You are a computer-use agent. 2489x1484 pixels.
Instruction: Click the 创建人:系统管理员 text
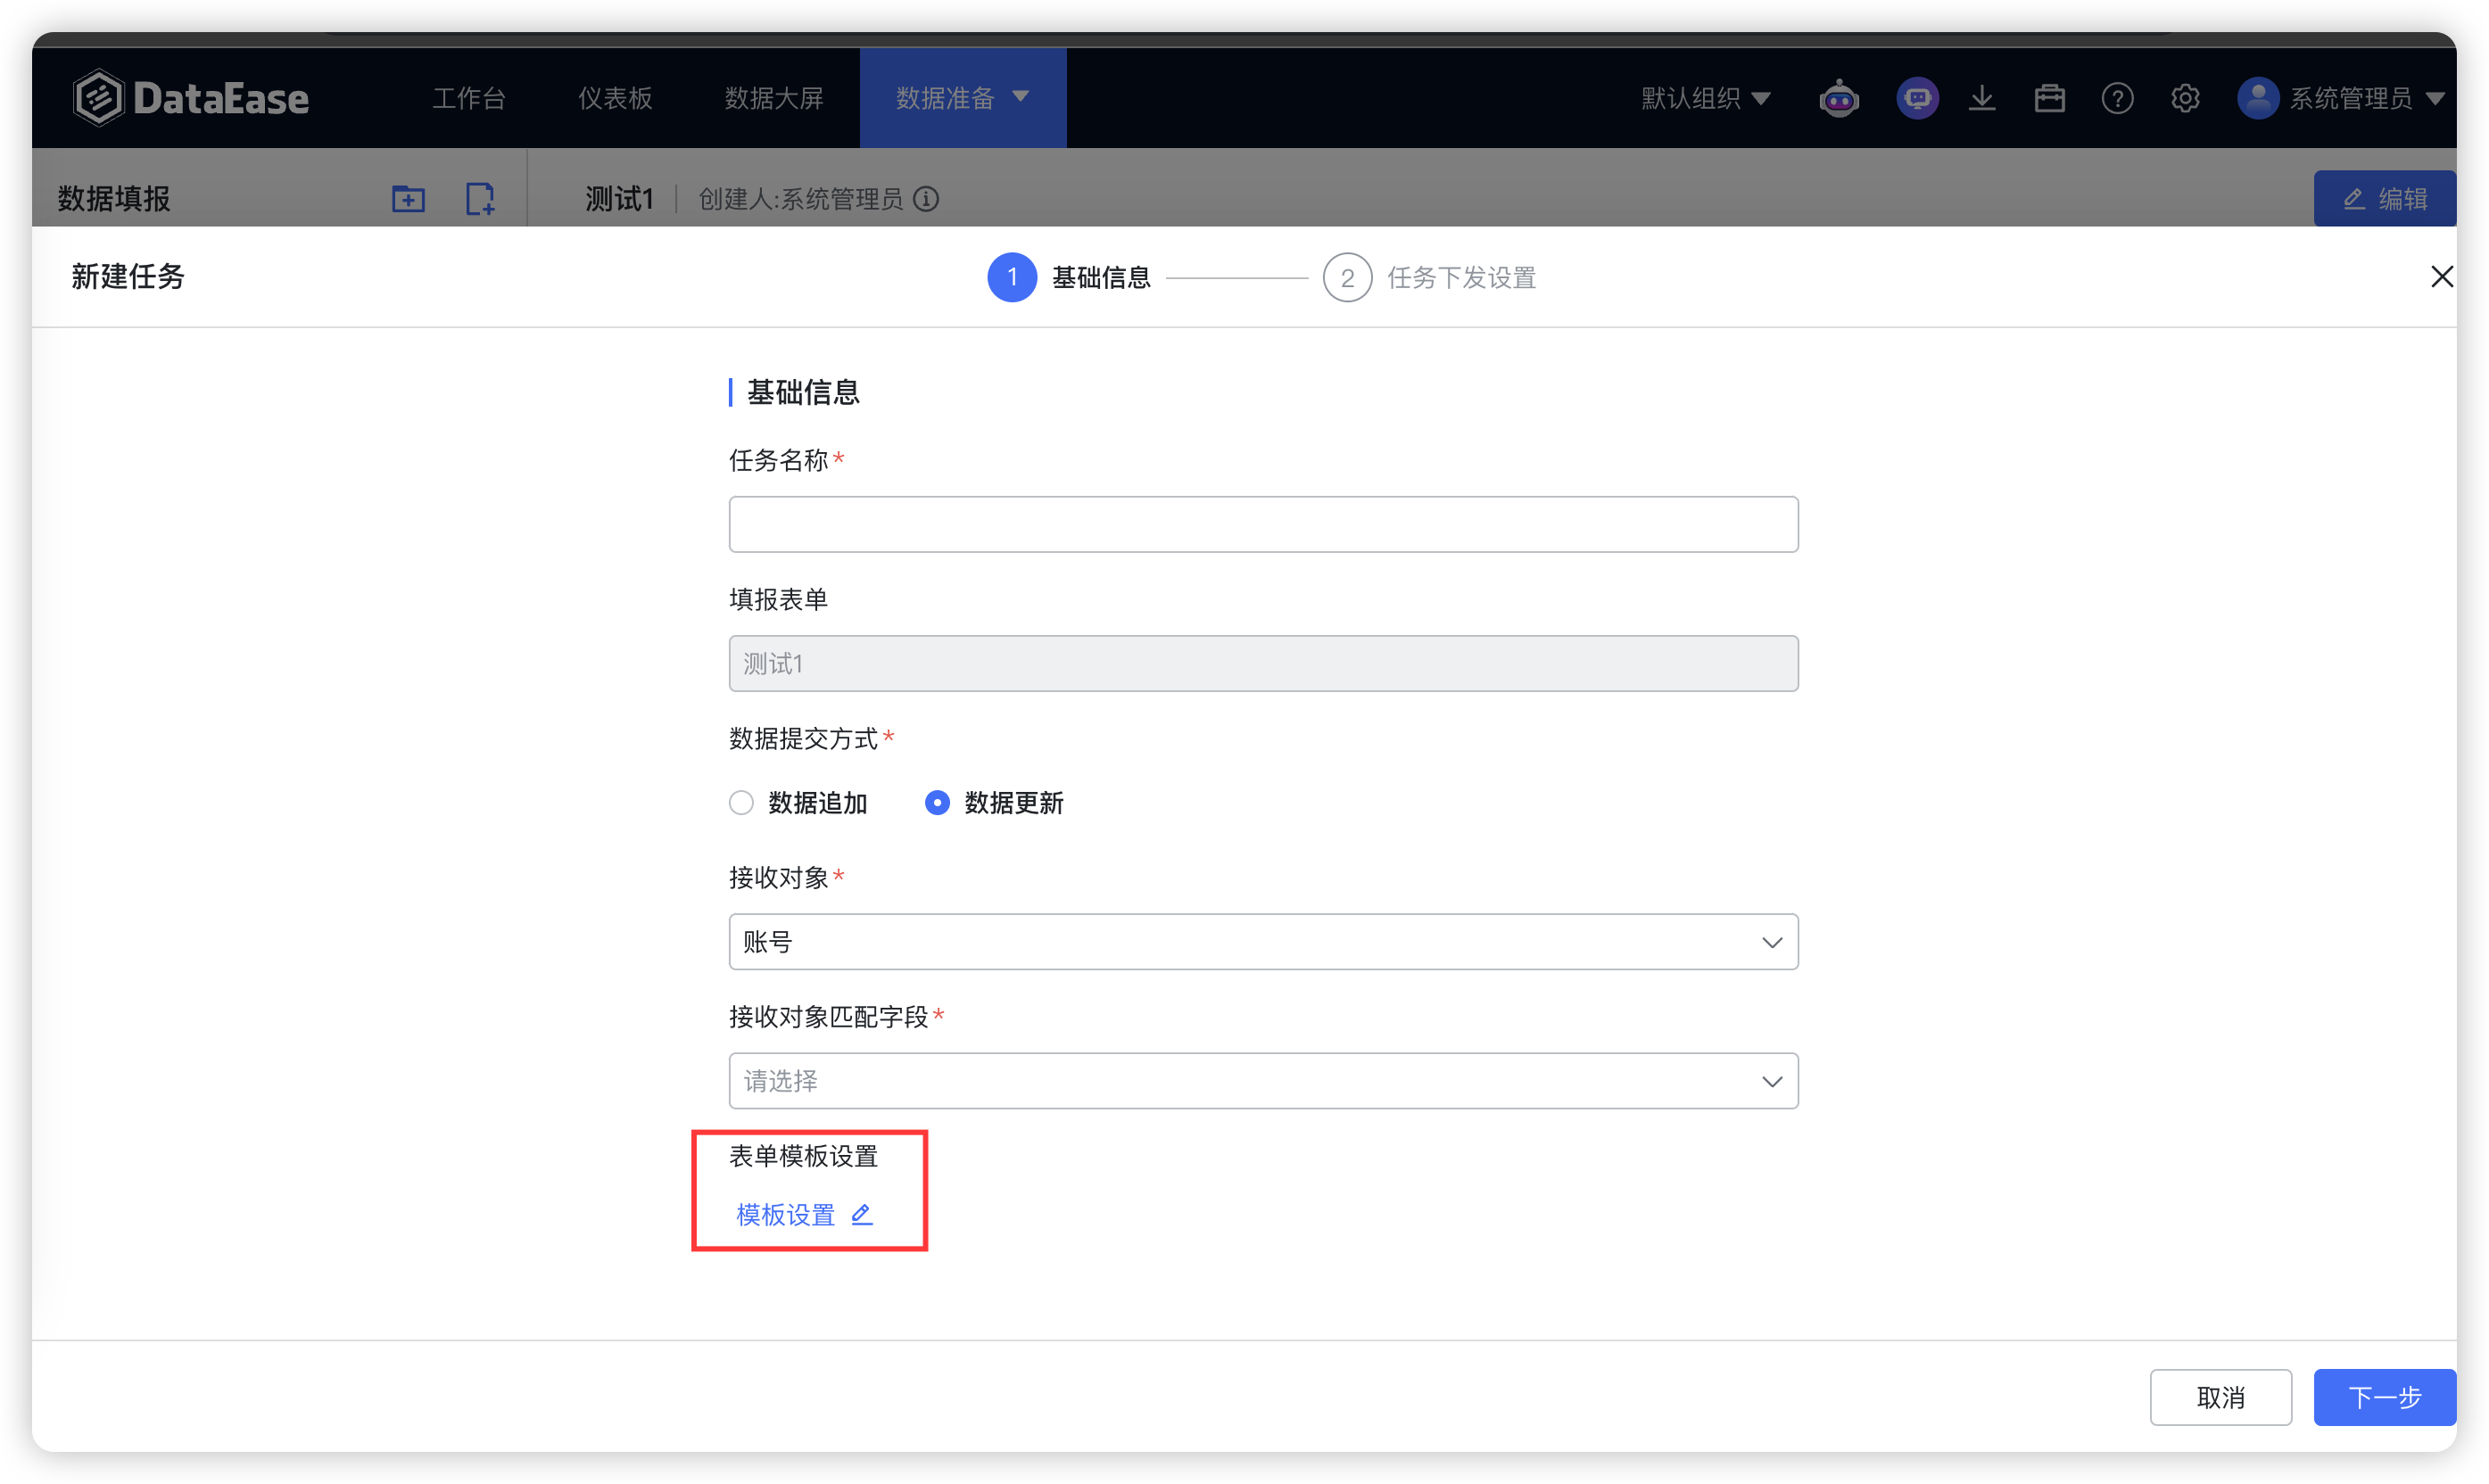[800, 199]
